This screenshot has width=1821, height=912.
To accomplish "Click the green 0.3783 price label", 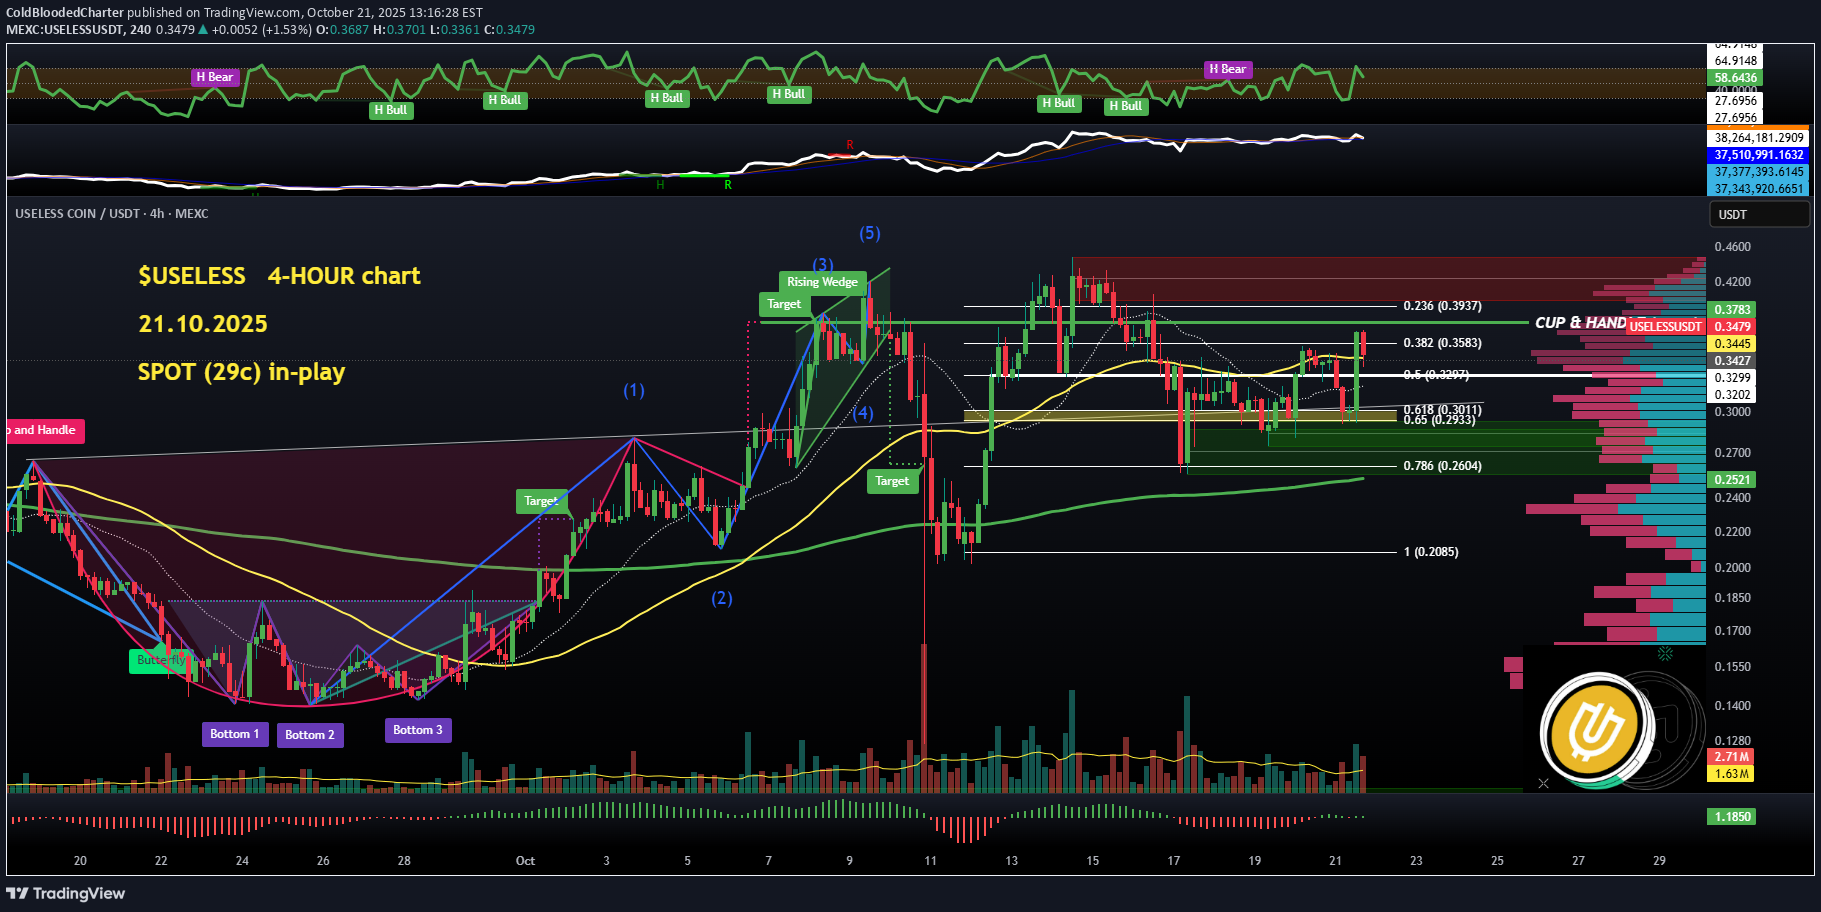I will tap(1732, 310).
